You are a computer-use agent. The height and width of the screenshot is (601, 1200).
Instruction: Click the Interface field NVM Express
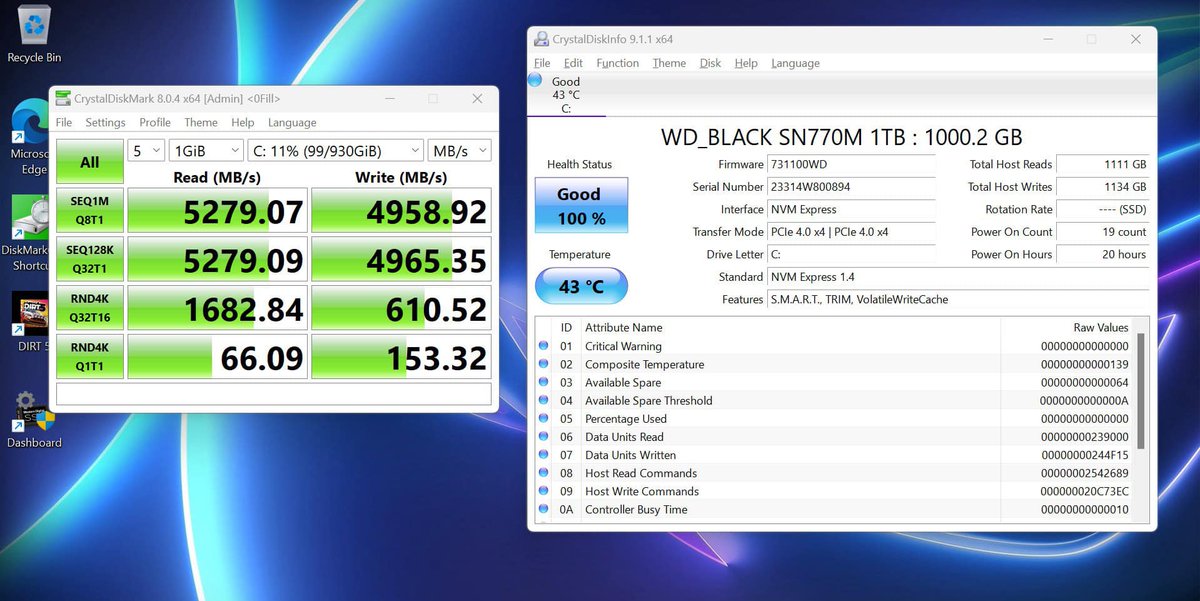click(851, 210)
